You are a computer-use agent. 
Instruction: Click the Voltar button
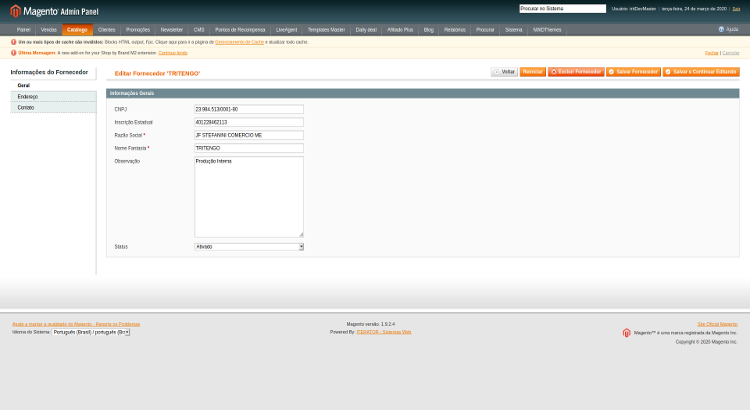(x=504, y=72)
